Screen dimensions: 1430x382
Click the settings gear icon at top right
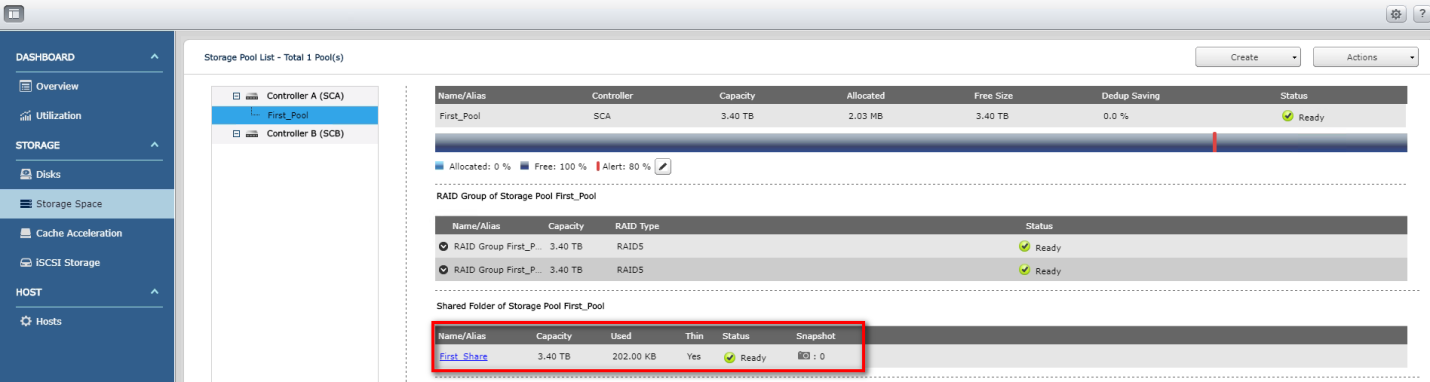coord(1395,14)
